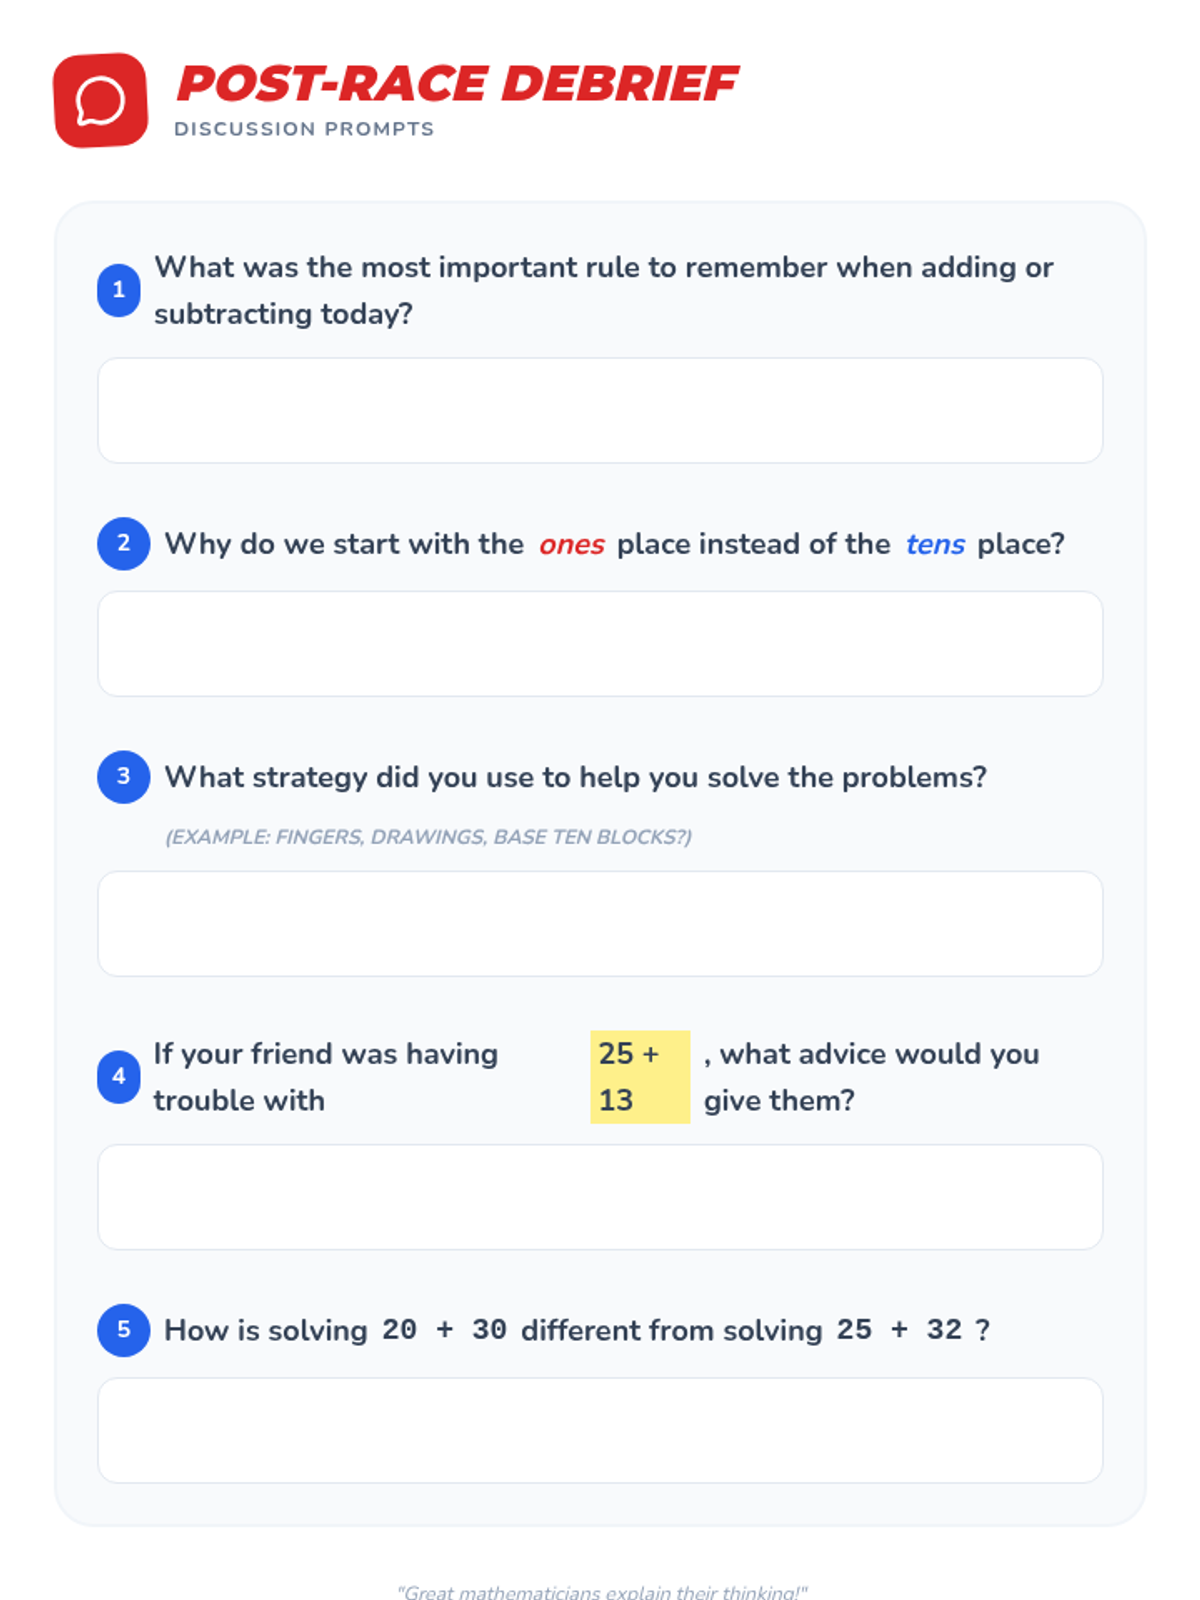Click the yellow highlighted 25 + 13 box

click(x=639, y=1076)
